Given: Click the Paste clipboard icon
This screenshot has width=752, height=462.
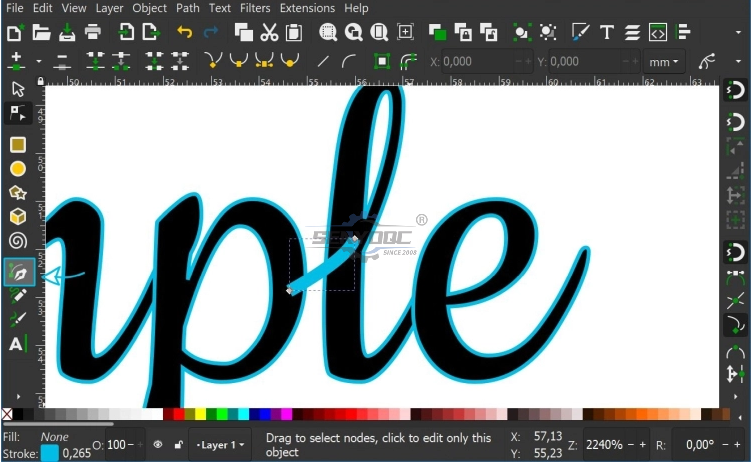Looking at the screenshot, I should [x=294, y=32].
